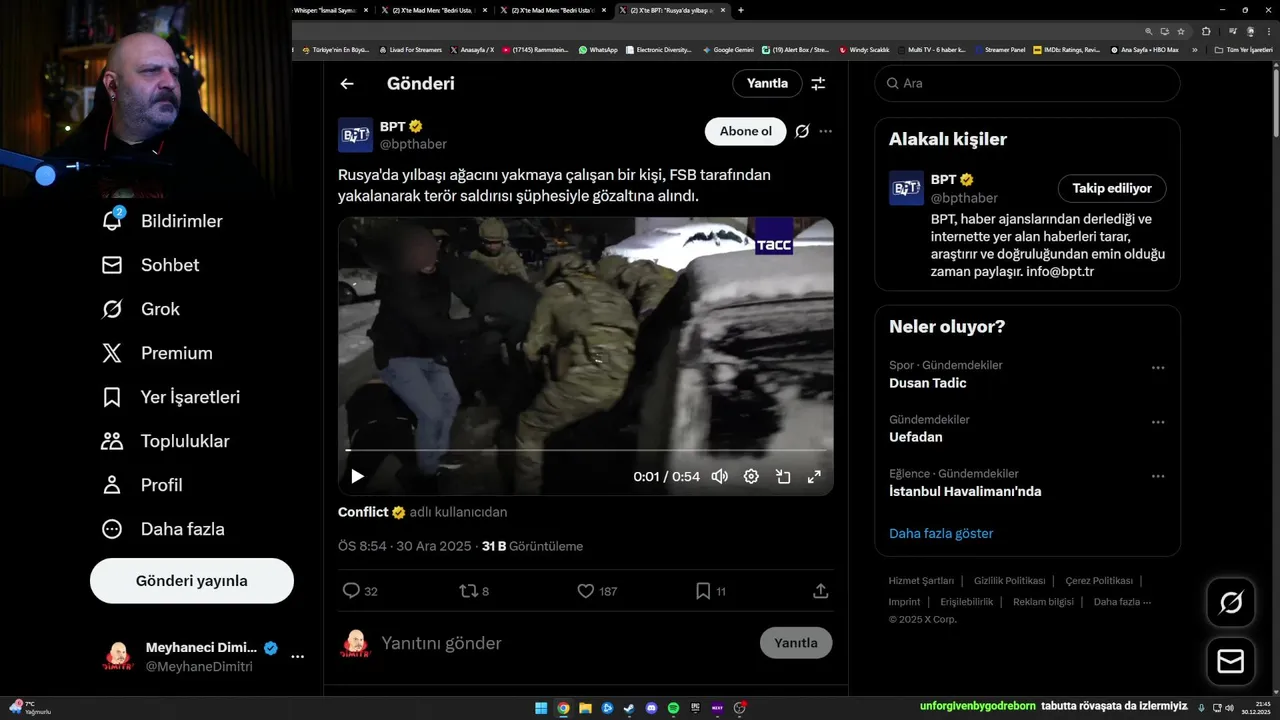This screenshot has width=1280, height=720.
Task: Share the post with the upload icon
Action: (820, 591)
